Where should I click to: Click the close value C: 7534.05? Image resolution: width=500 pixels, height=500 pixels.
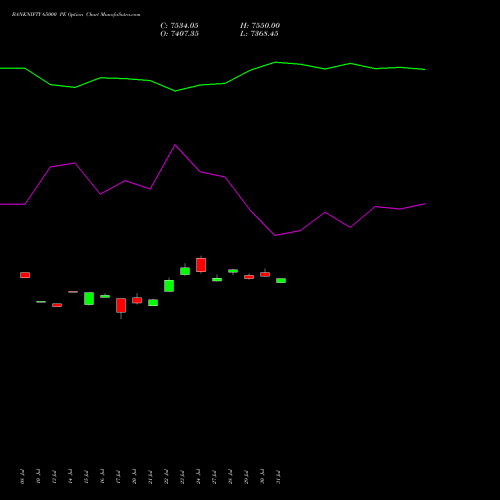[x=179, y=26]
